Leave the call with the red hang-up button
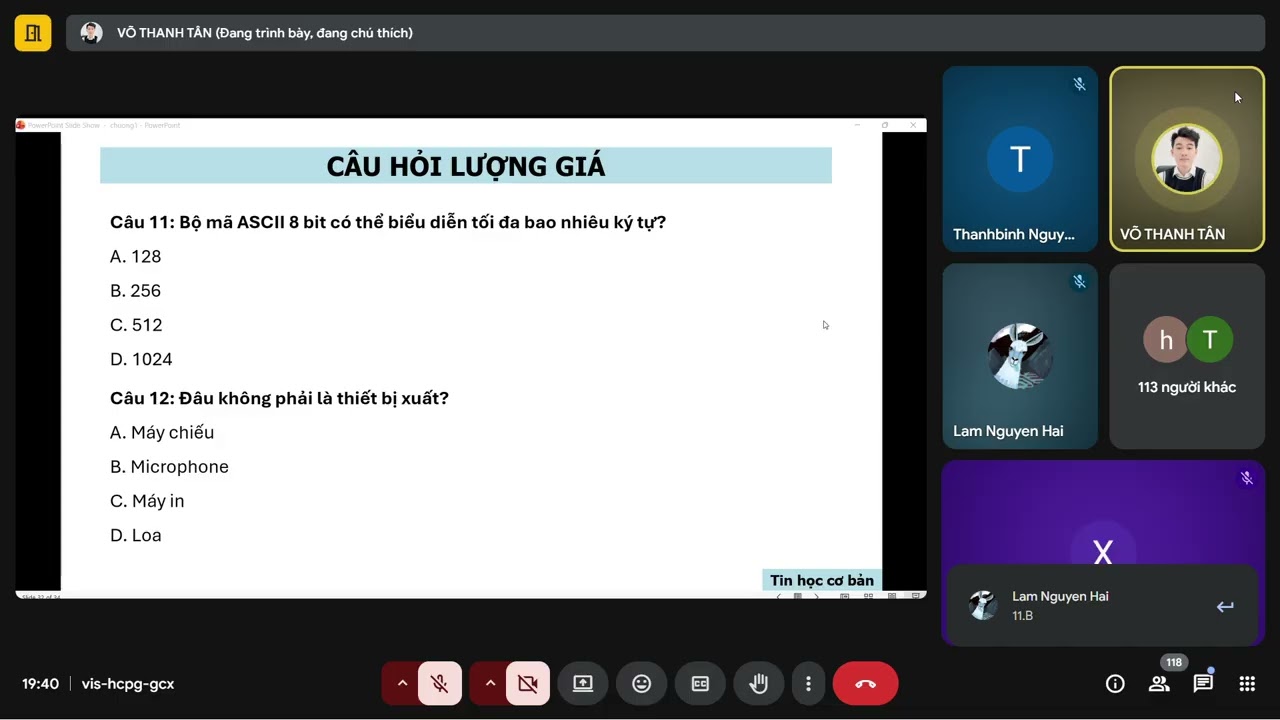 click(866, 684)
